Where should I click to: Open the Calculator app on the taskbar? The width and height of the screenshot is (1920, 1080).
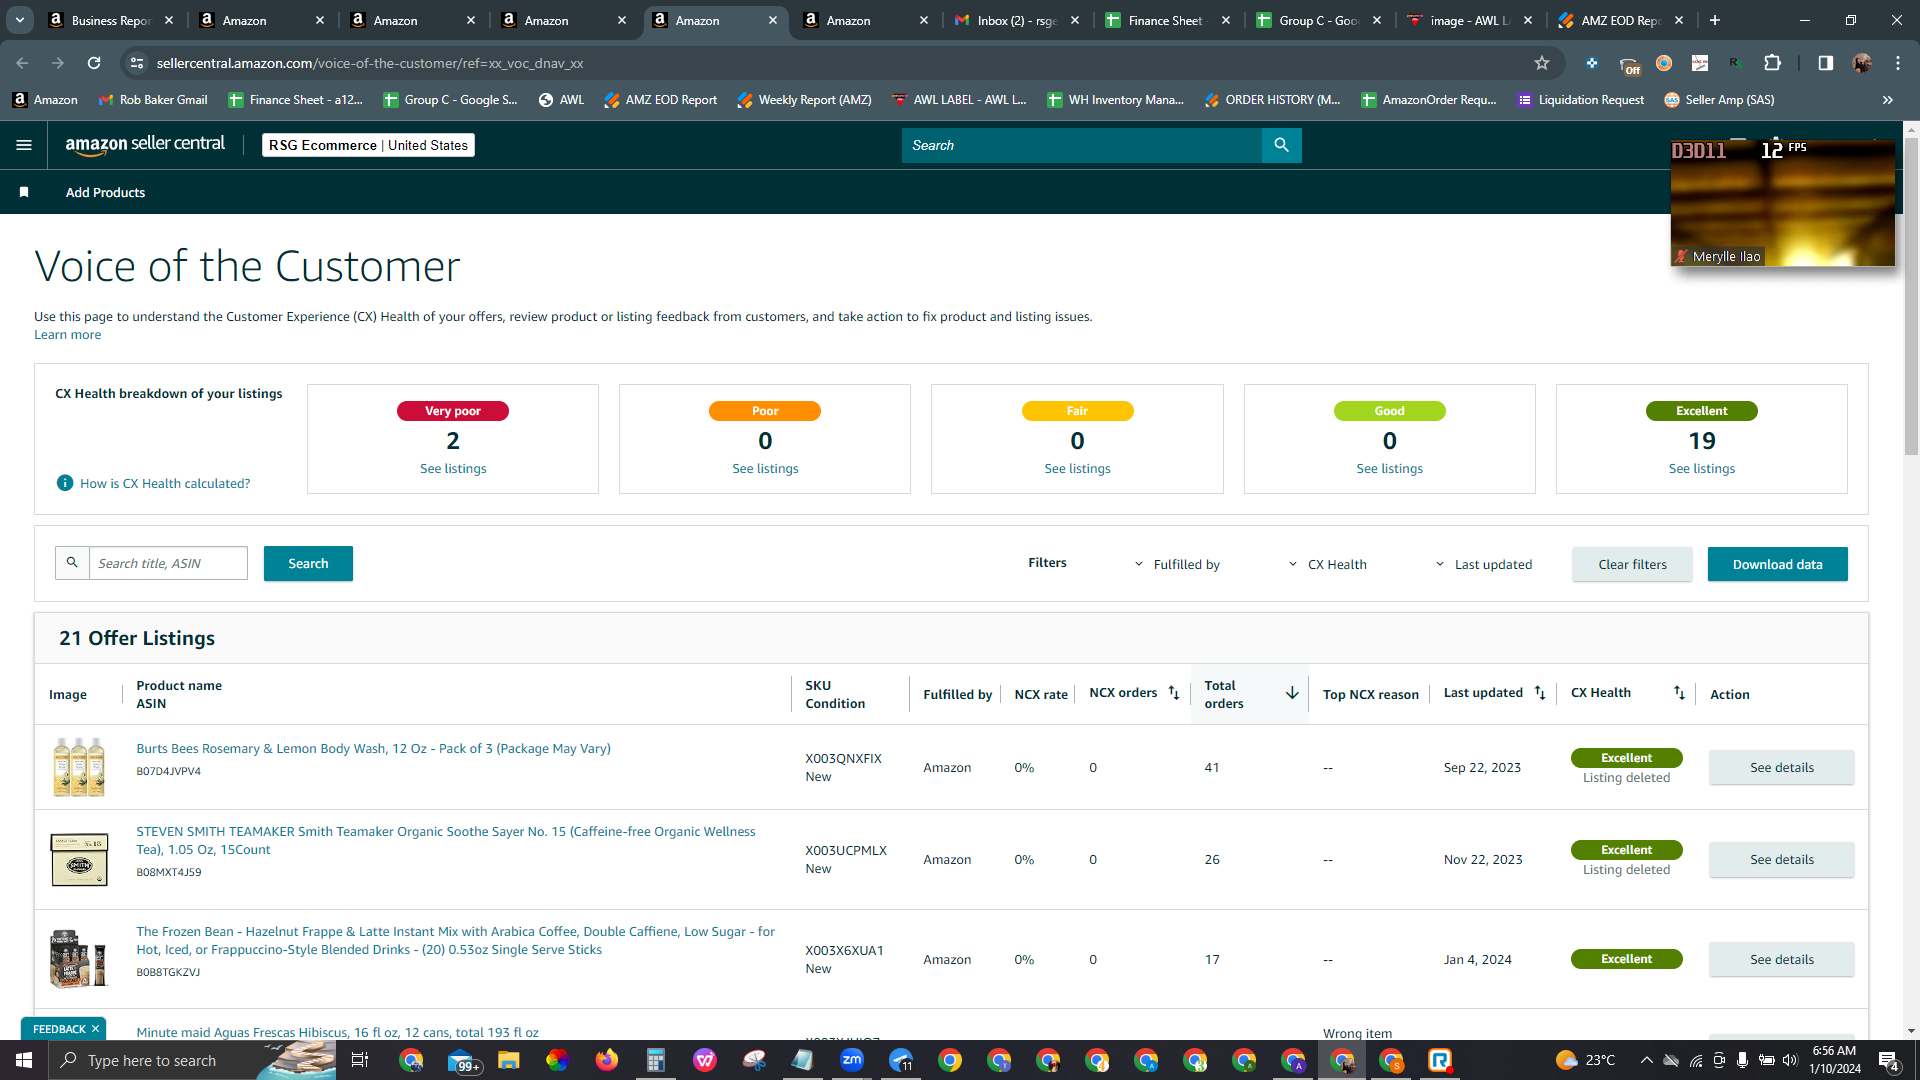(x=656, y=1060)
